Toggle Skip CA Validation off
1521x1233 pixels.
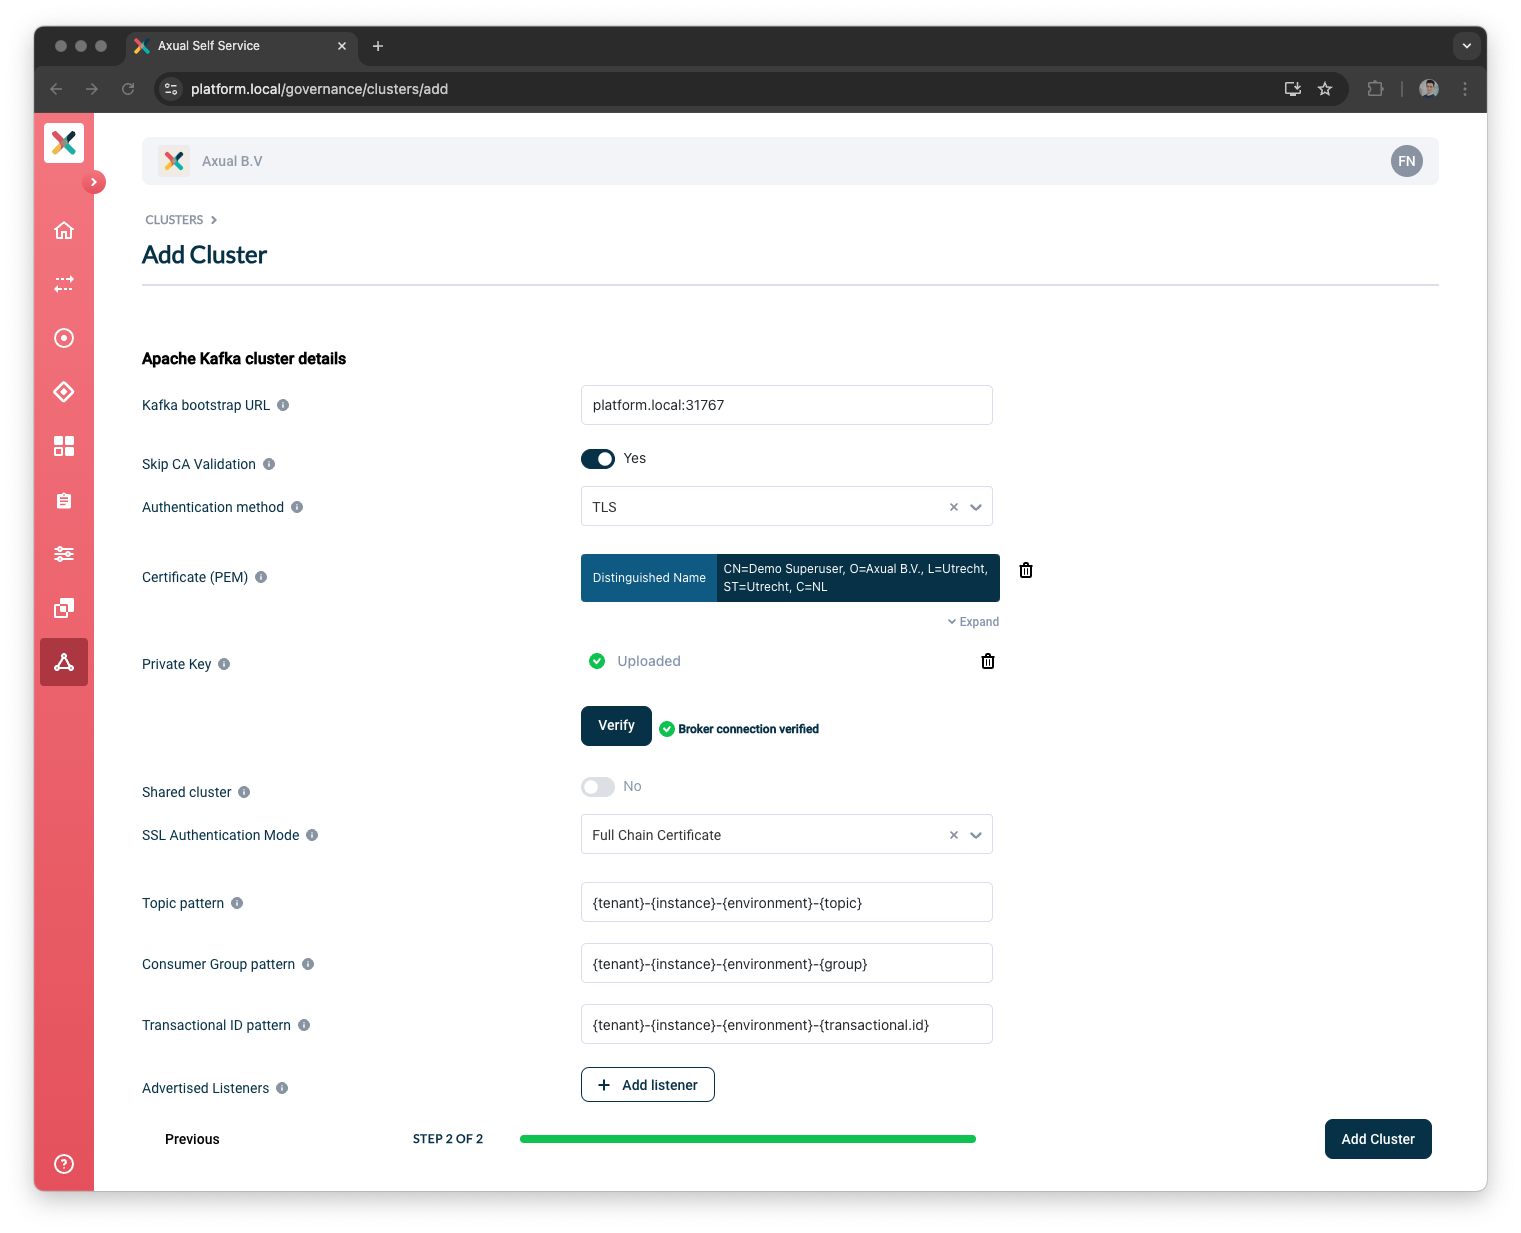[597, 458]
